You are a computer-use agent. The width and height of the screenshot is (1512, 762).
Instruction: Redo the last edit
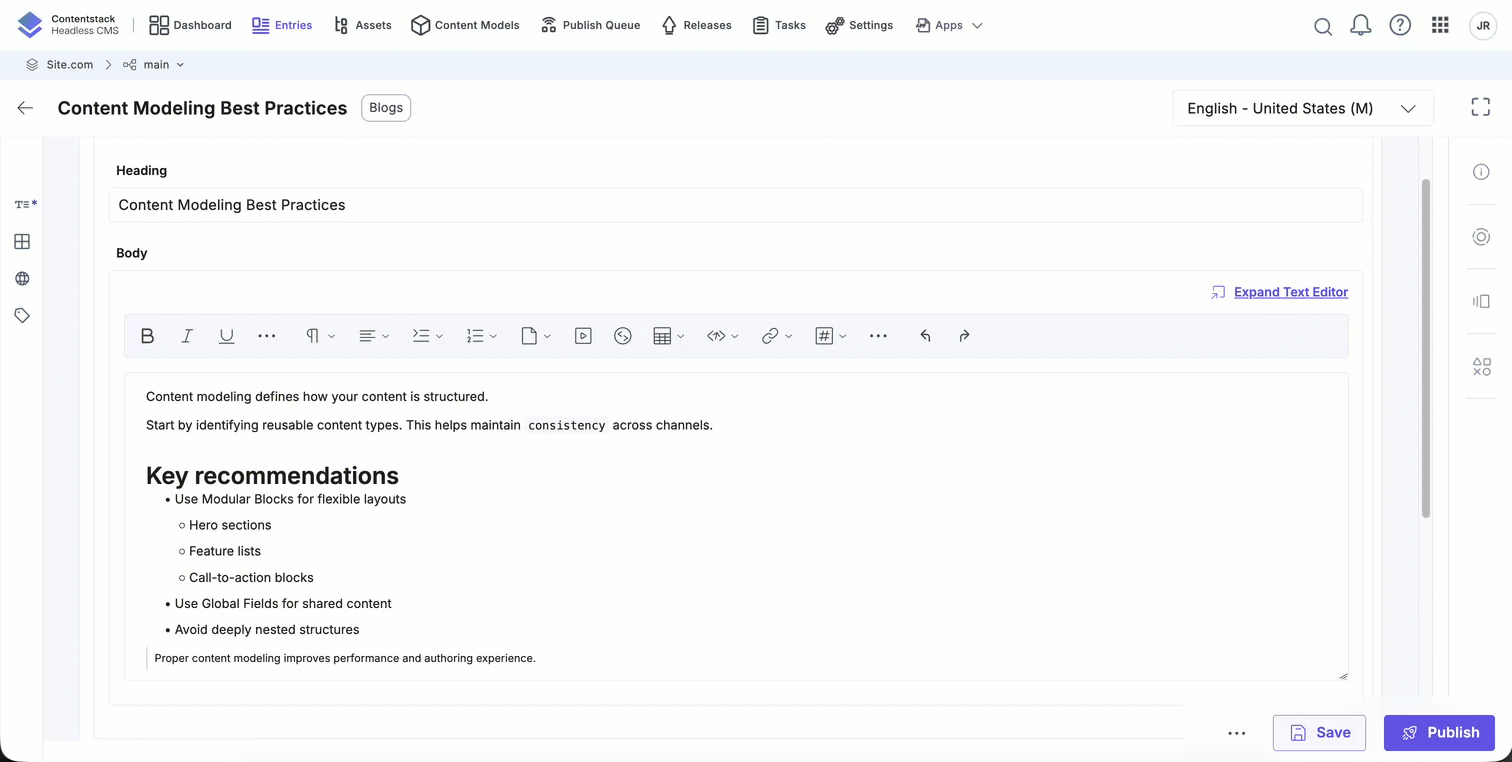[x=964, y=336]
